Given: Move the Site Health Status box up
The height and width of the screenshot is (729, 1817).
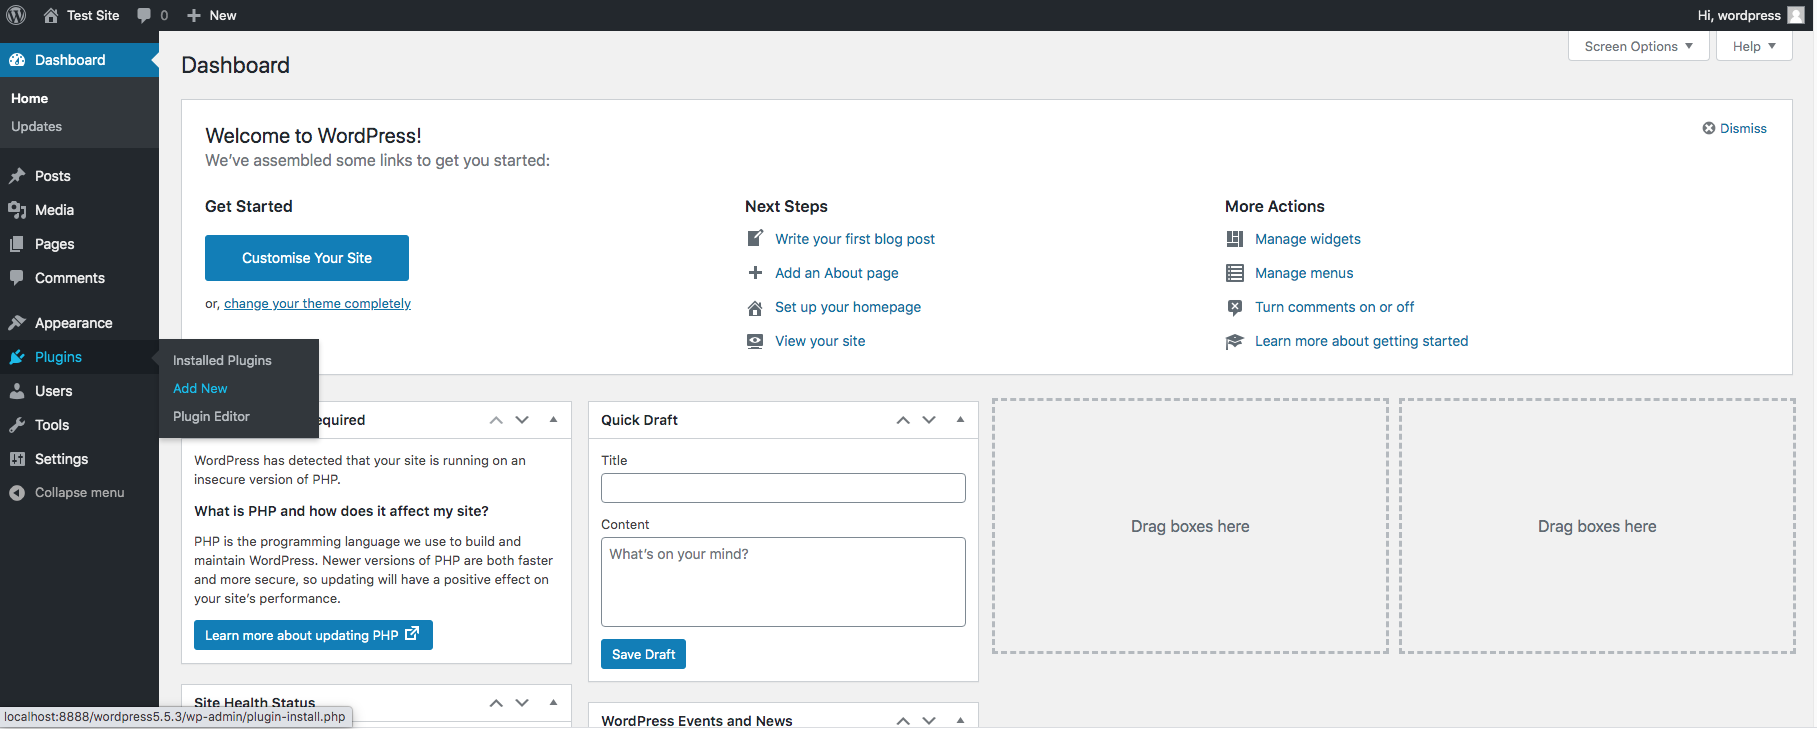Looking at the screenshot, I should pyautogui.click(x=496, y=703).
